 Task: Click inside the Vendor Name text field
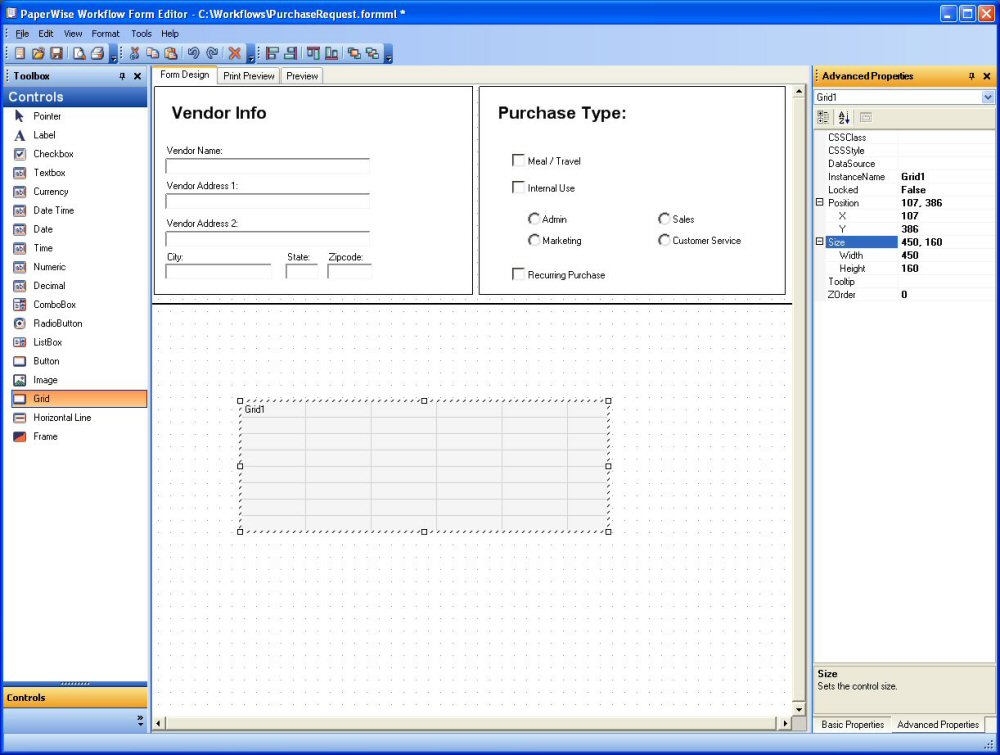tap(267, 166)
